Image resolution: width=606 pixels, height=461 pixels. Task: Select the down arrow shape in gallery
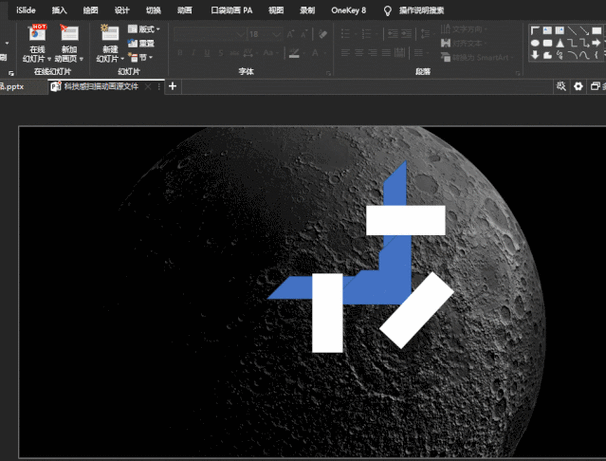point(535,55)
